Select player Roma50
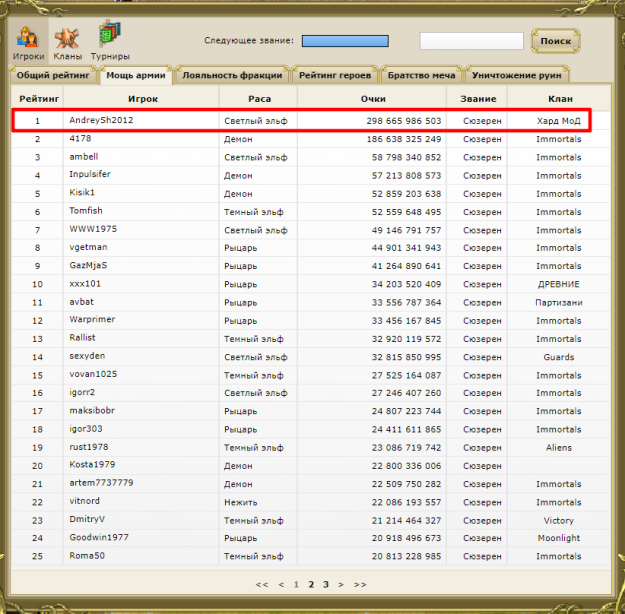The image size is (625, 614). click(87, 555)
